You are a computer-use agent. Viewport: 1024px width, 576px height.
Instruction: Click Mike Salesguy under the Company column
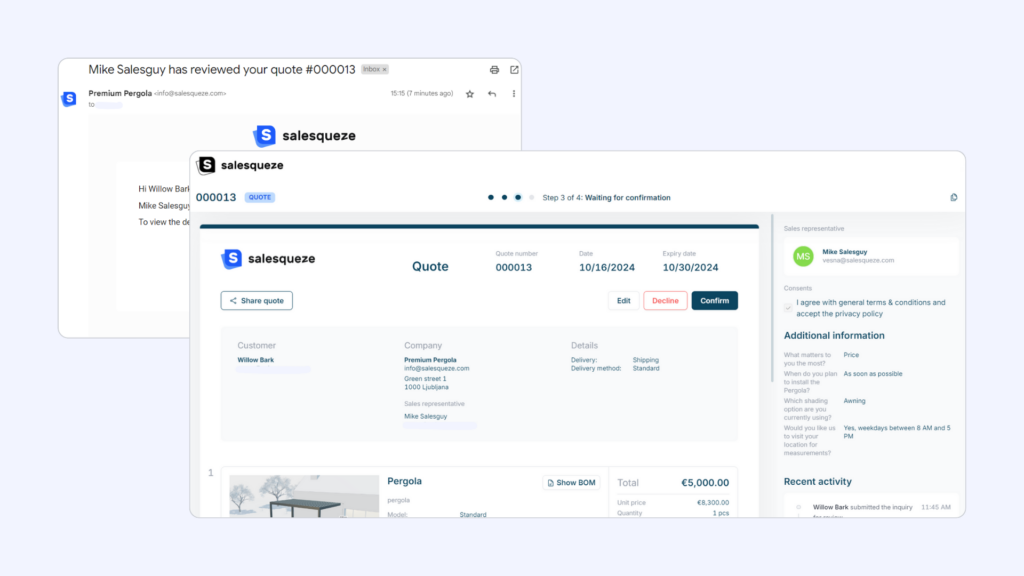tap(426, 416)
